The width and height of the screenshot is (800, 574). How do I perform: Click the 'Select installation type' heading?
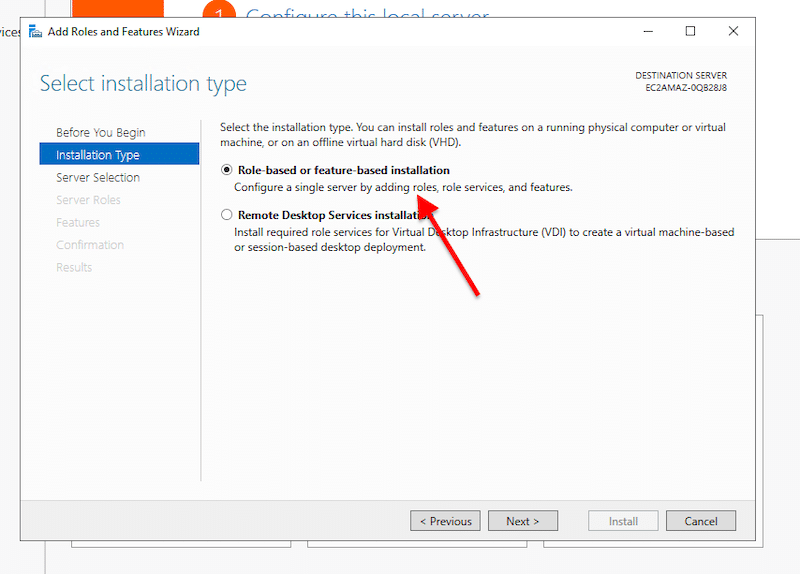(143, 84)
